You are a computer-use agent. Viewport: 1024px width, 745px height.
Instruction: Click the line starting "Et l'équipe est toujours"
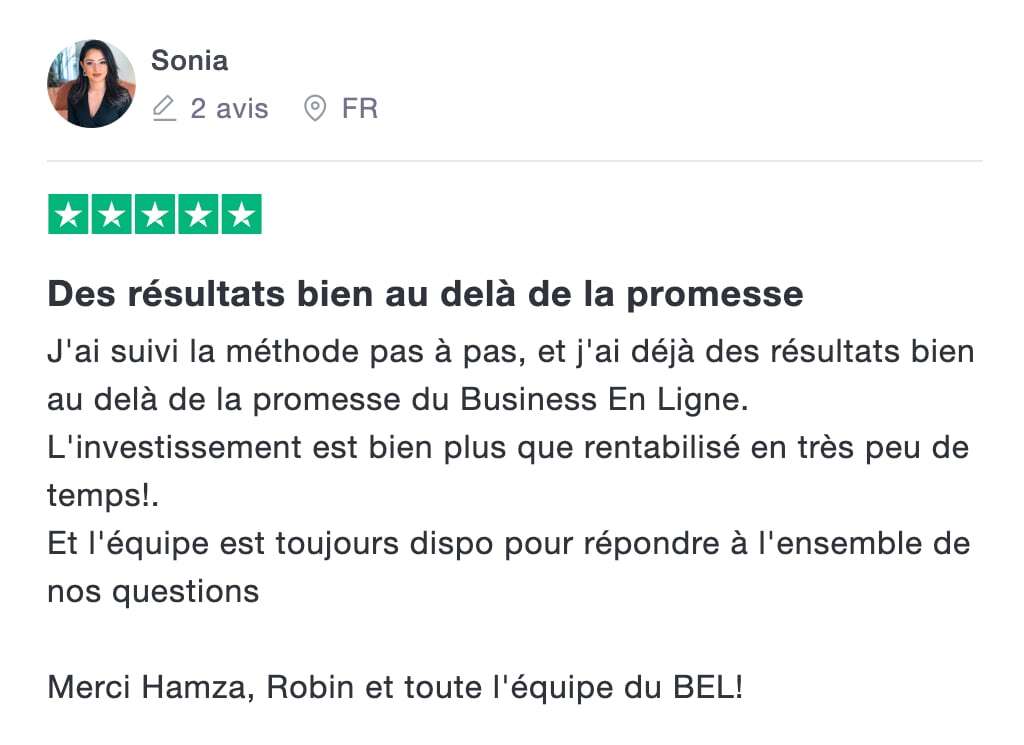click(509, 544)
